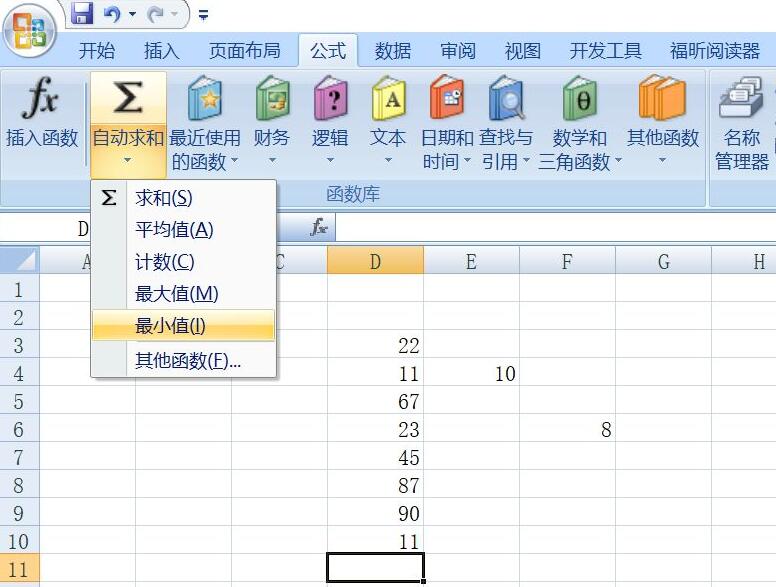Select cell D4 containing 11
776x587 pixels.
click(376, 373)
